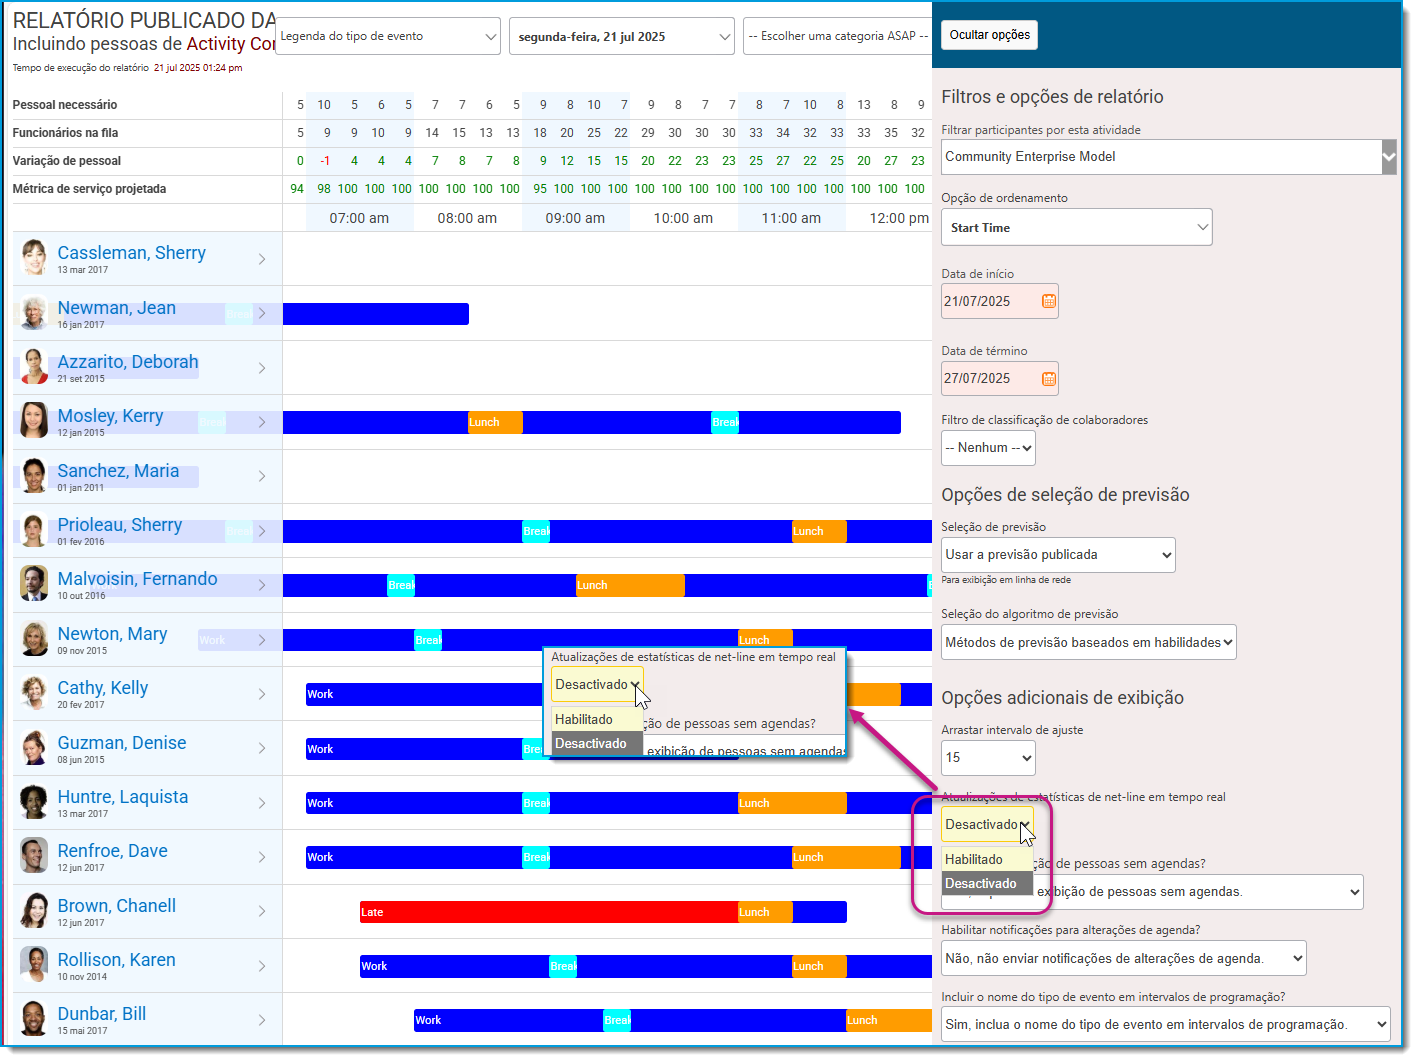Expand Huntre, Laquista row chevron
This screenshot has width=1417, height=1061.
coord(262,803)
